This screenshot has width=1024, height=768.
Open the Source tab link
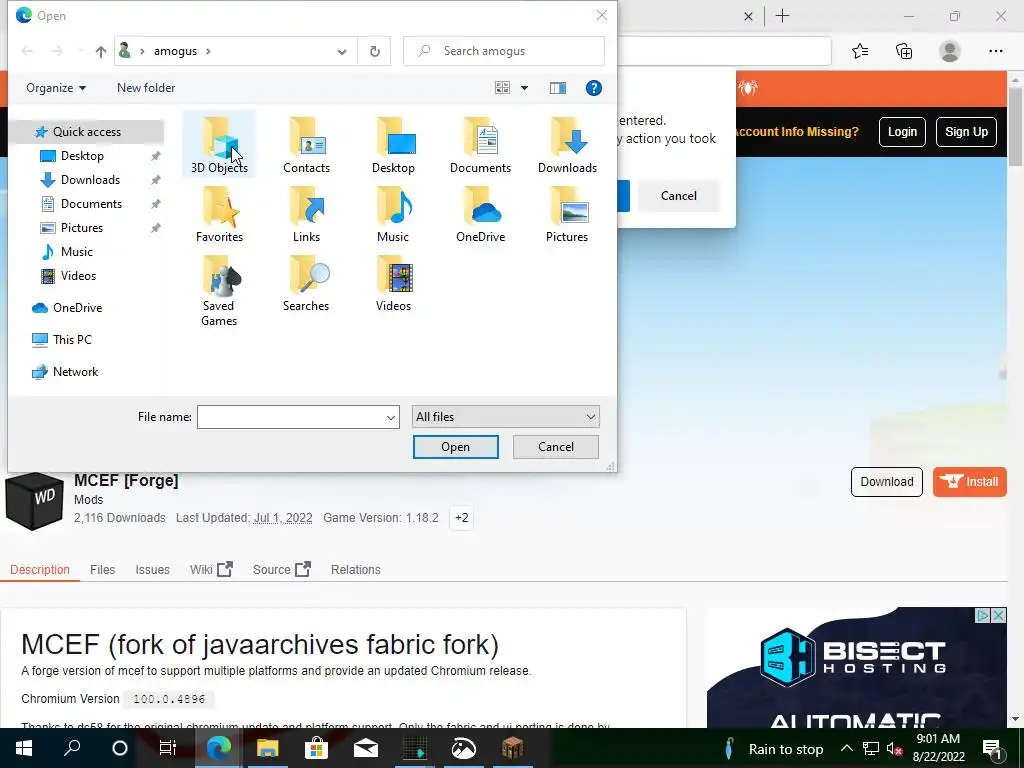[281, 569]
